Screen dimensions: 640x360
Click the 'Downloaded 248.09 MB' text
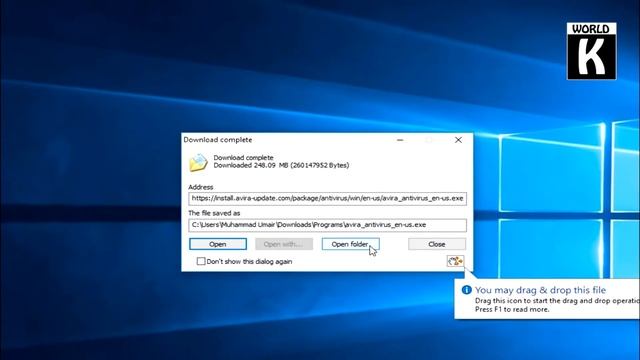(281, 165)
